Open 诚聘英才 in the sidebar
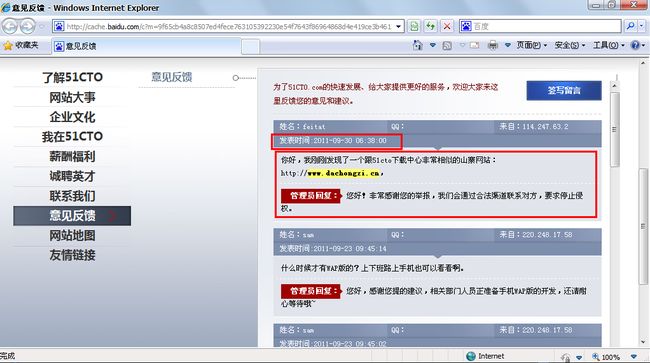Image resolution: width=650 pixels, height=363 pixels. (x=72, y=177)
